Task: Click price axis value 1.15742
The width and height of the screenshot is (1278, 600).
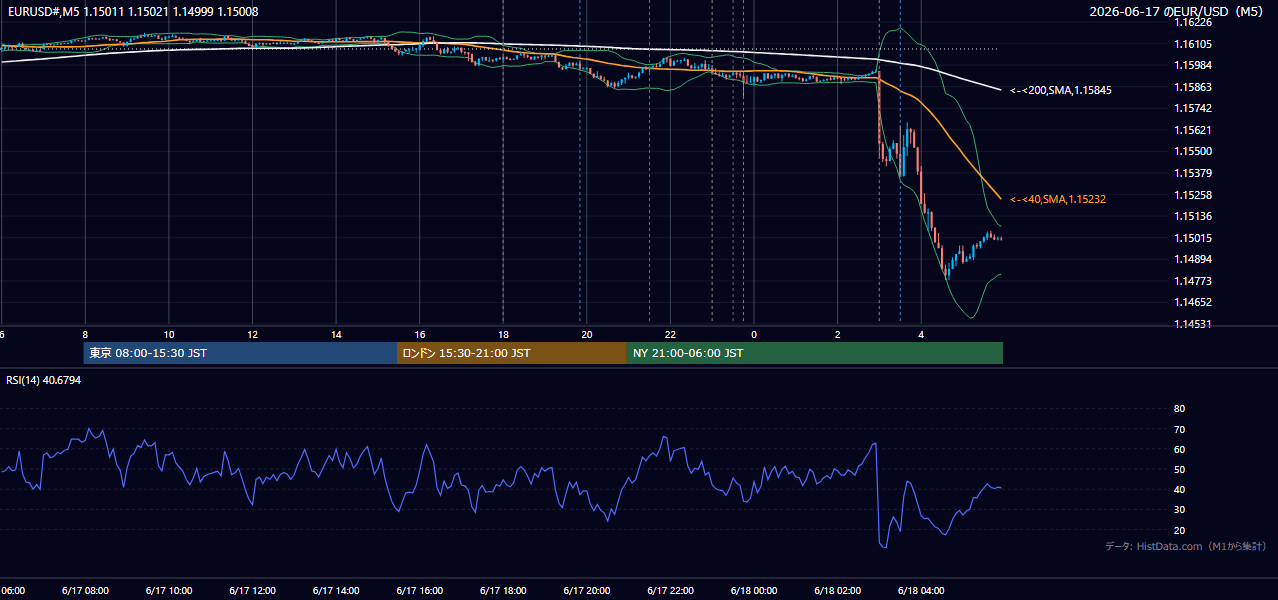Action: (1192, 108)
